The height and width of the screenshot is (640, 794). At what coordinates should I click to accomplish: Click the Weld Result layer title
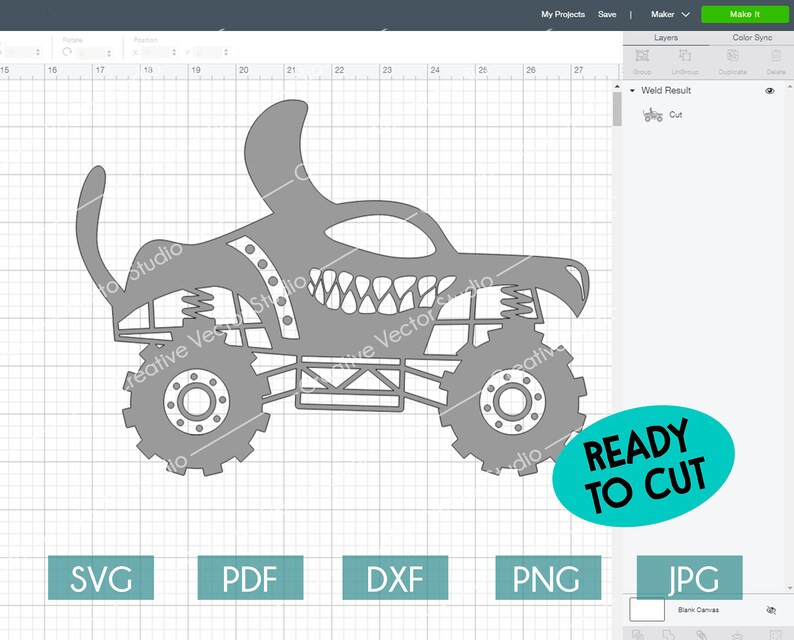[x=666, y=91]
